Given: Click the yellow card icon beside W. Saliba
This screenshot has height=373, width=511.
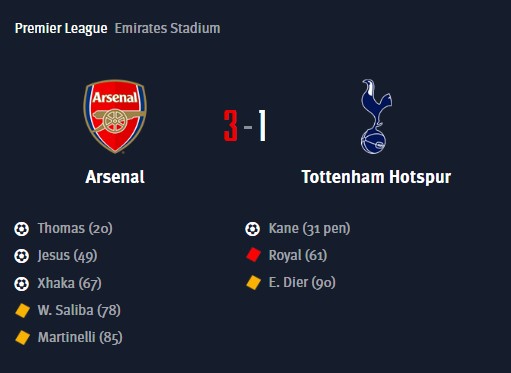Looking at the screenshot, I should [22, 310].
